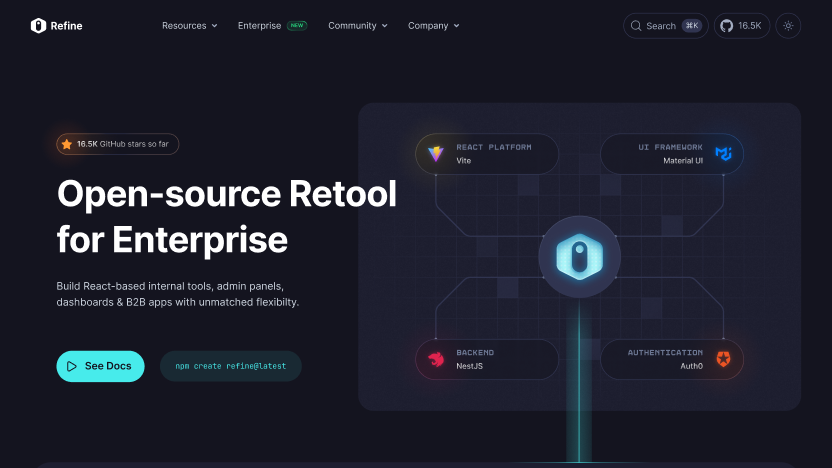Copy the npm create refine@latest command

(x=231, y=366)
